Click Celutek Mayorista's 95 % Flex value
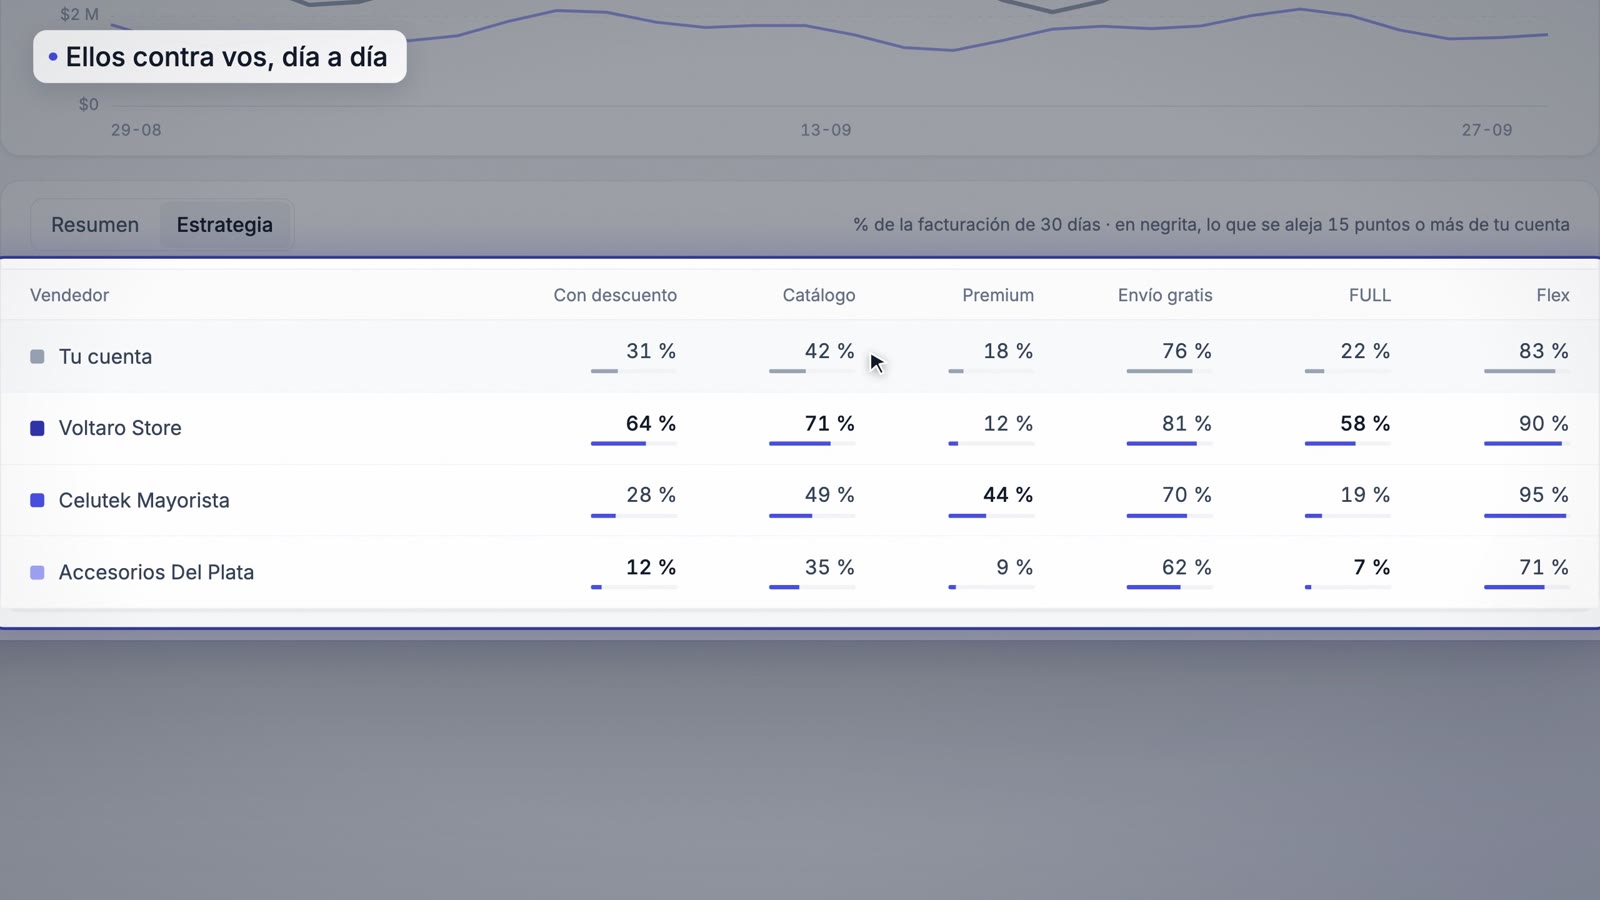This screenshot has height=900, width=1600. pos(1544,495)
